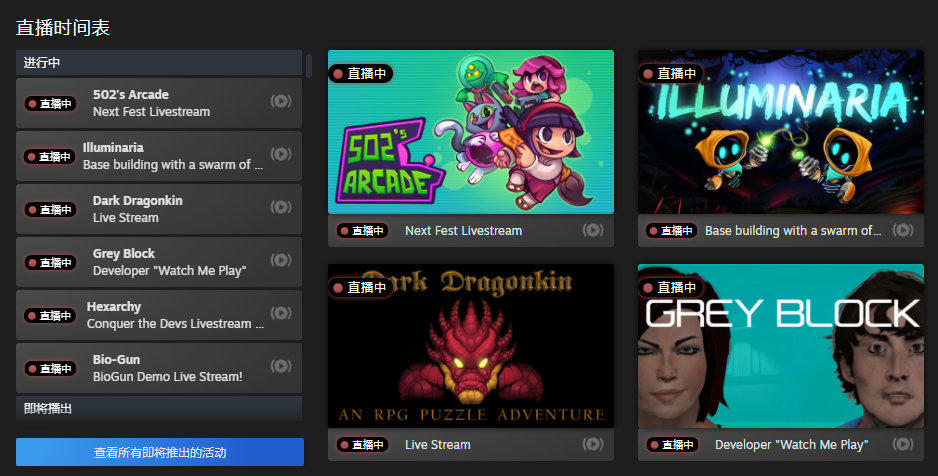Click broadcast icon in Illuminaria list row
The height and width of the screenshot is (476, 938).
pos(281,154)
